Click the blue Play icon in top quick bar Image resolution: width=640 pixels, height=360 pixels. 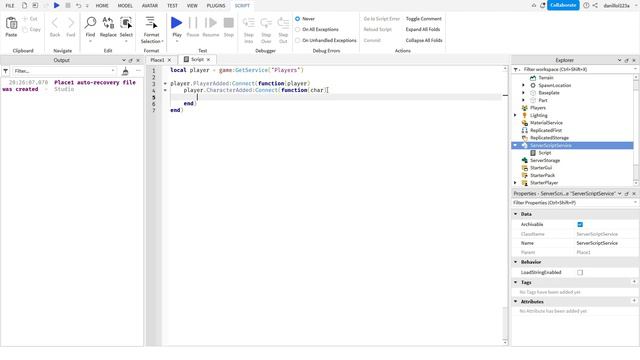57,5
